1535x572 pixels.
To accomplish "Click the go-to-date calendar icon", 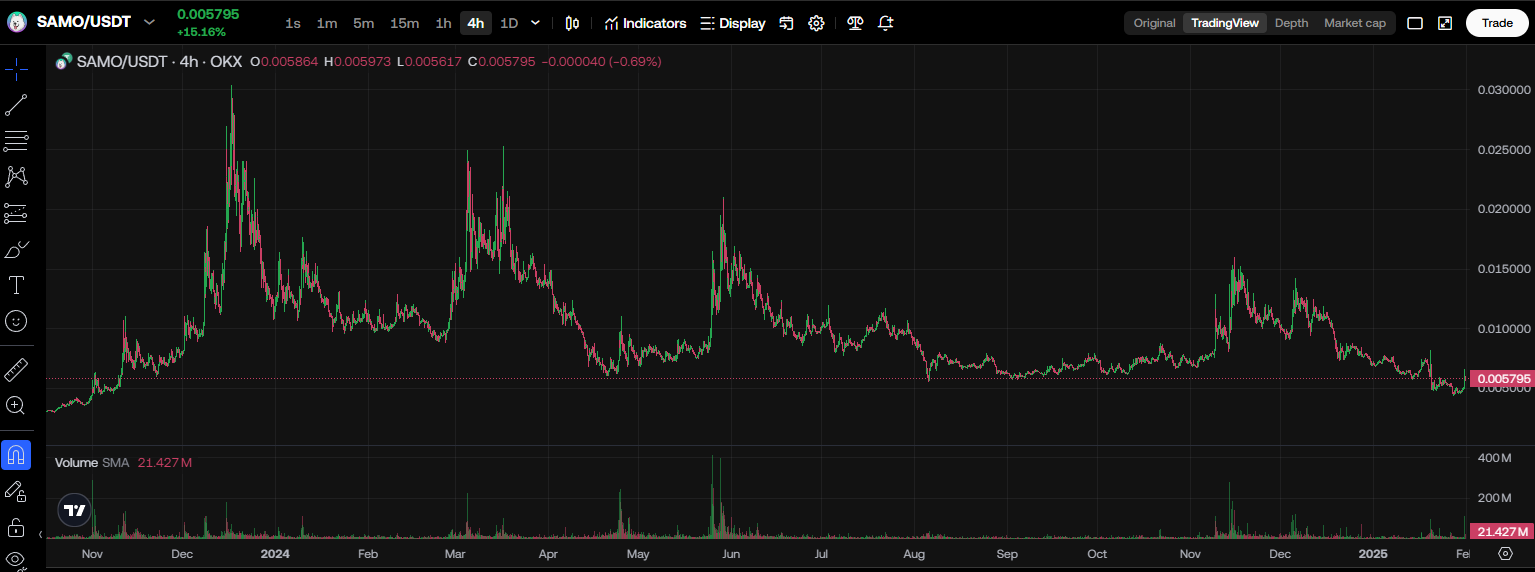I will [x=787, y=23].
